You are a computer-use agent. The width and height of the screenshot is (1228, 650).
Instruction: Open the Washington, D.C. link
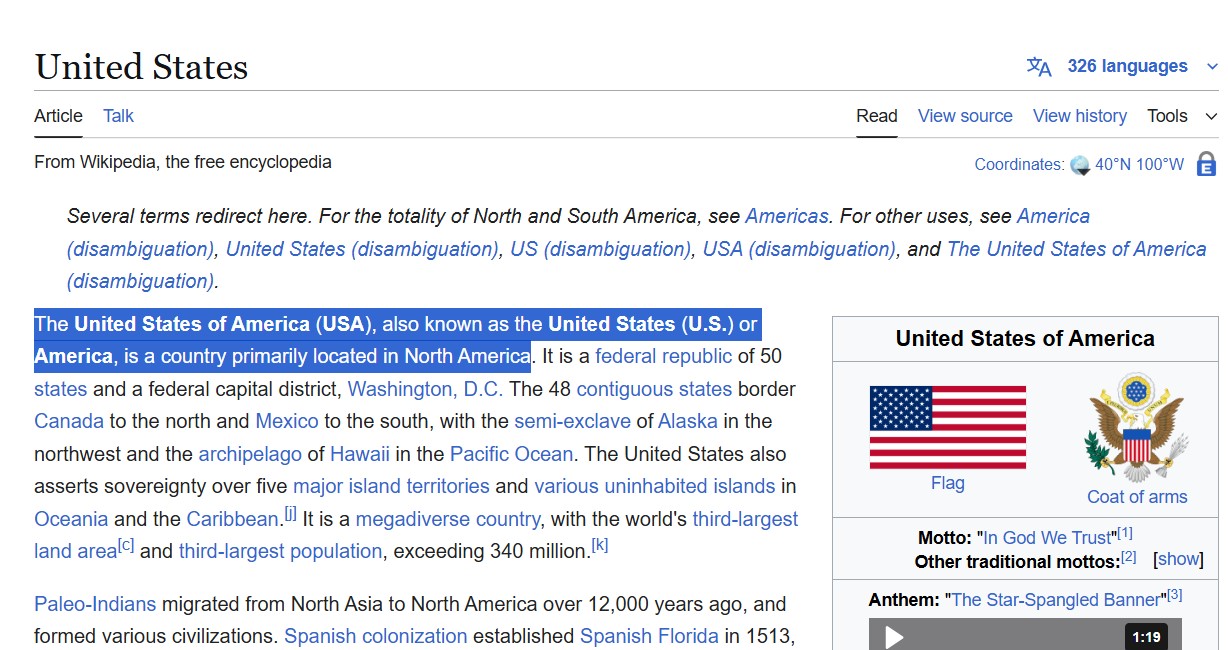tap(426, 389)
